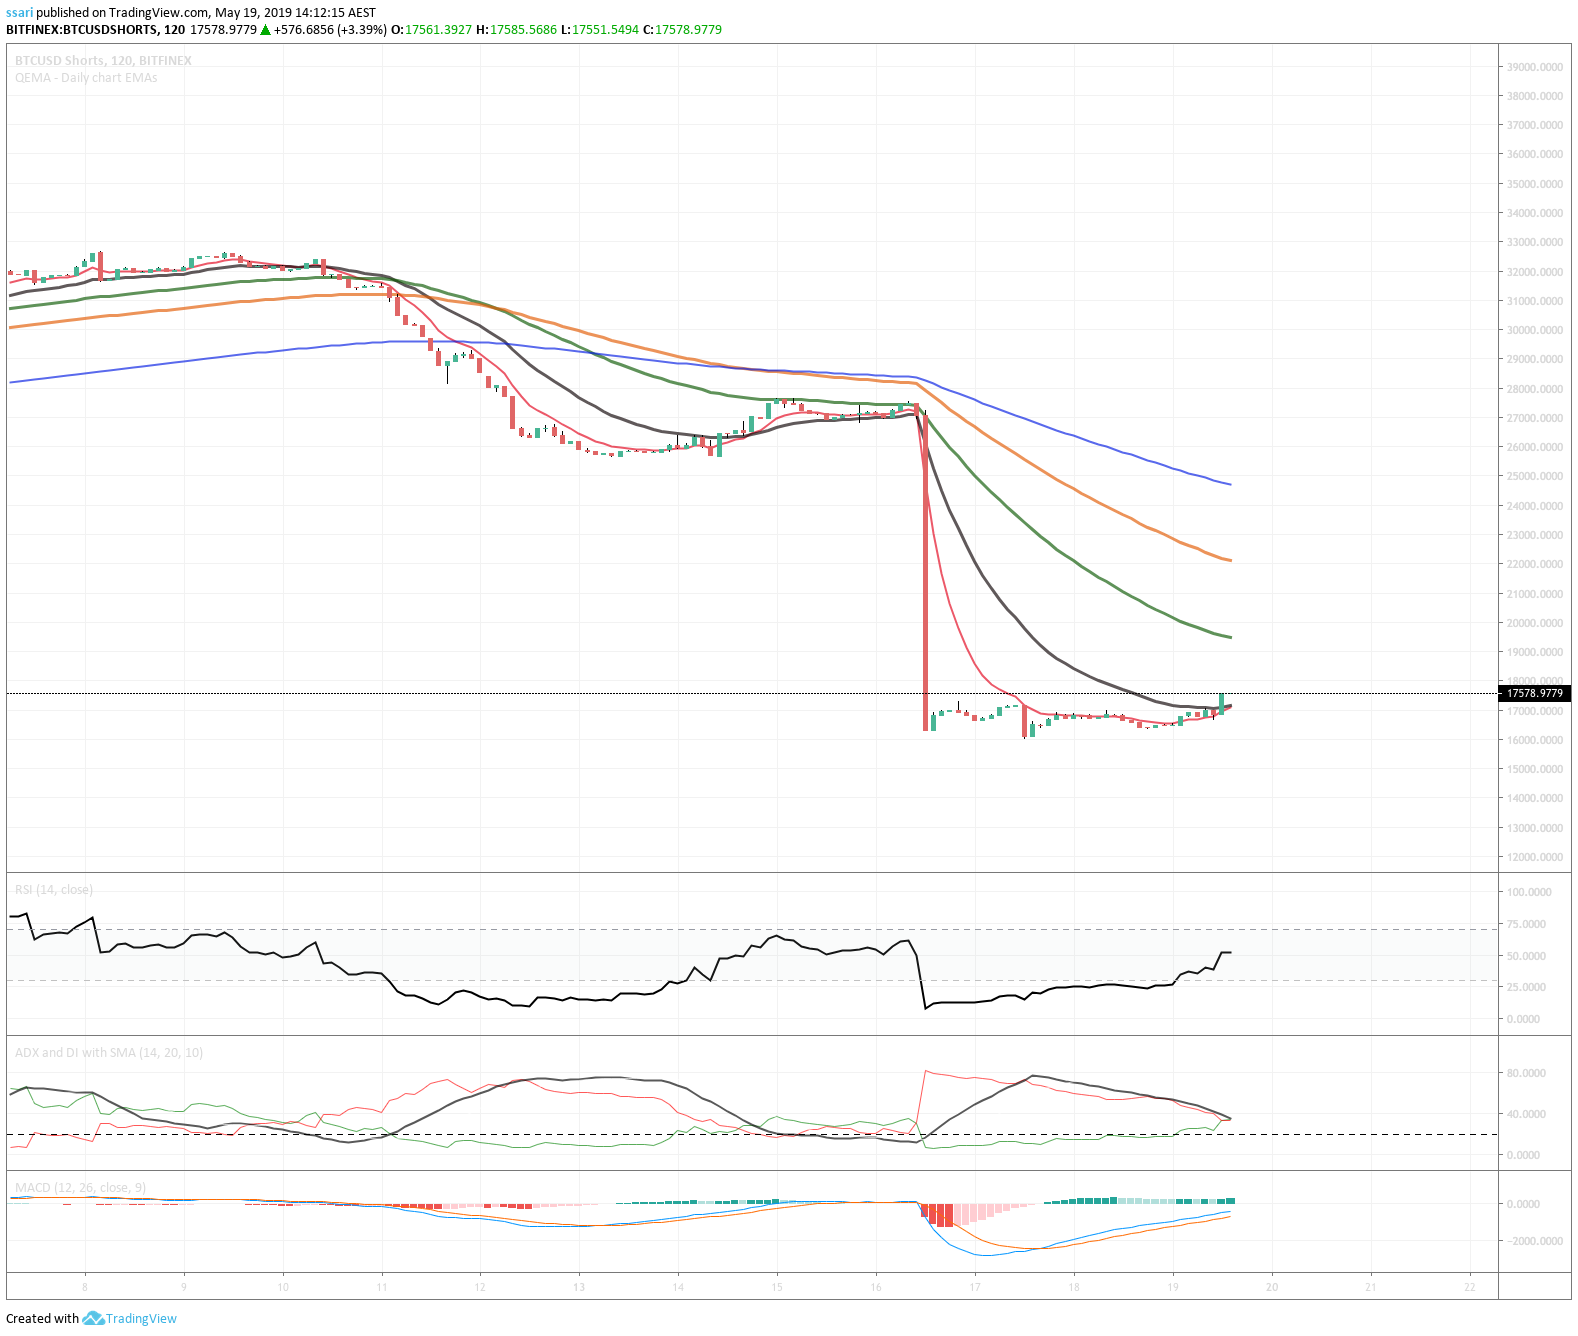Viewport: 1578px width, 1336px height.
Task: Click the 32000.0000 price axis label
Action: pyautogui.click(x=1535, y=272)
